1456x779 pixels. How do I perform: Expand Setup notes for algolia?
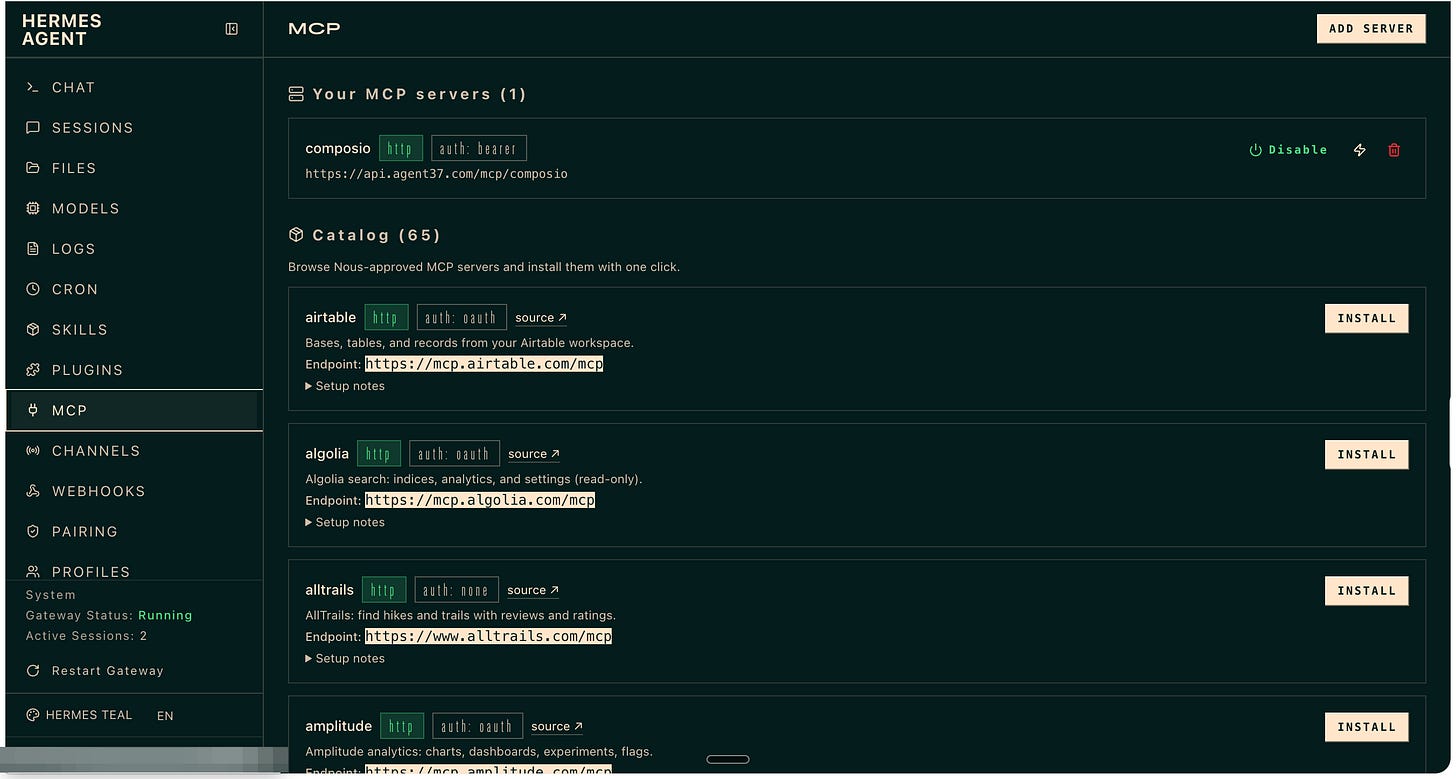[345, 522]
